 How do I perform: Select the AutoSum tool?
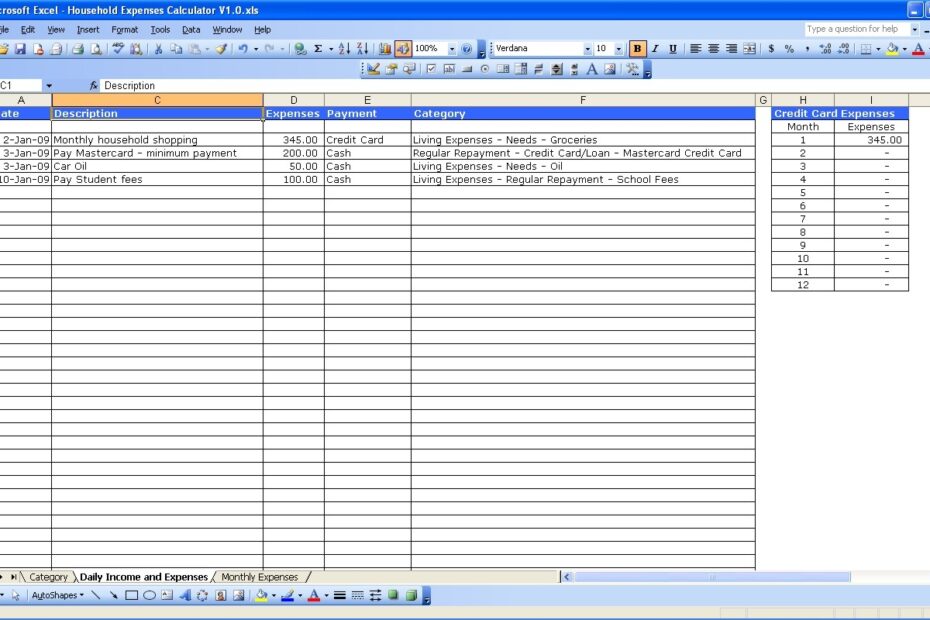pyautogui.click(x=319, y=47)
